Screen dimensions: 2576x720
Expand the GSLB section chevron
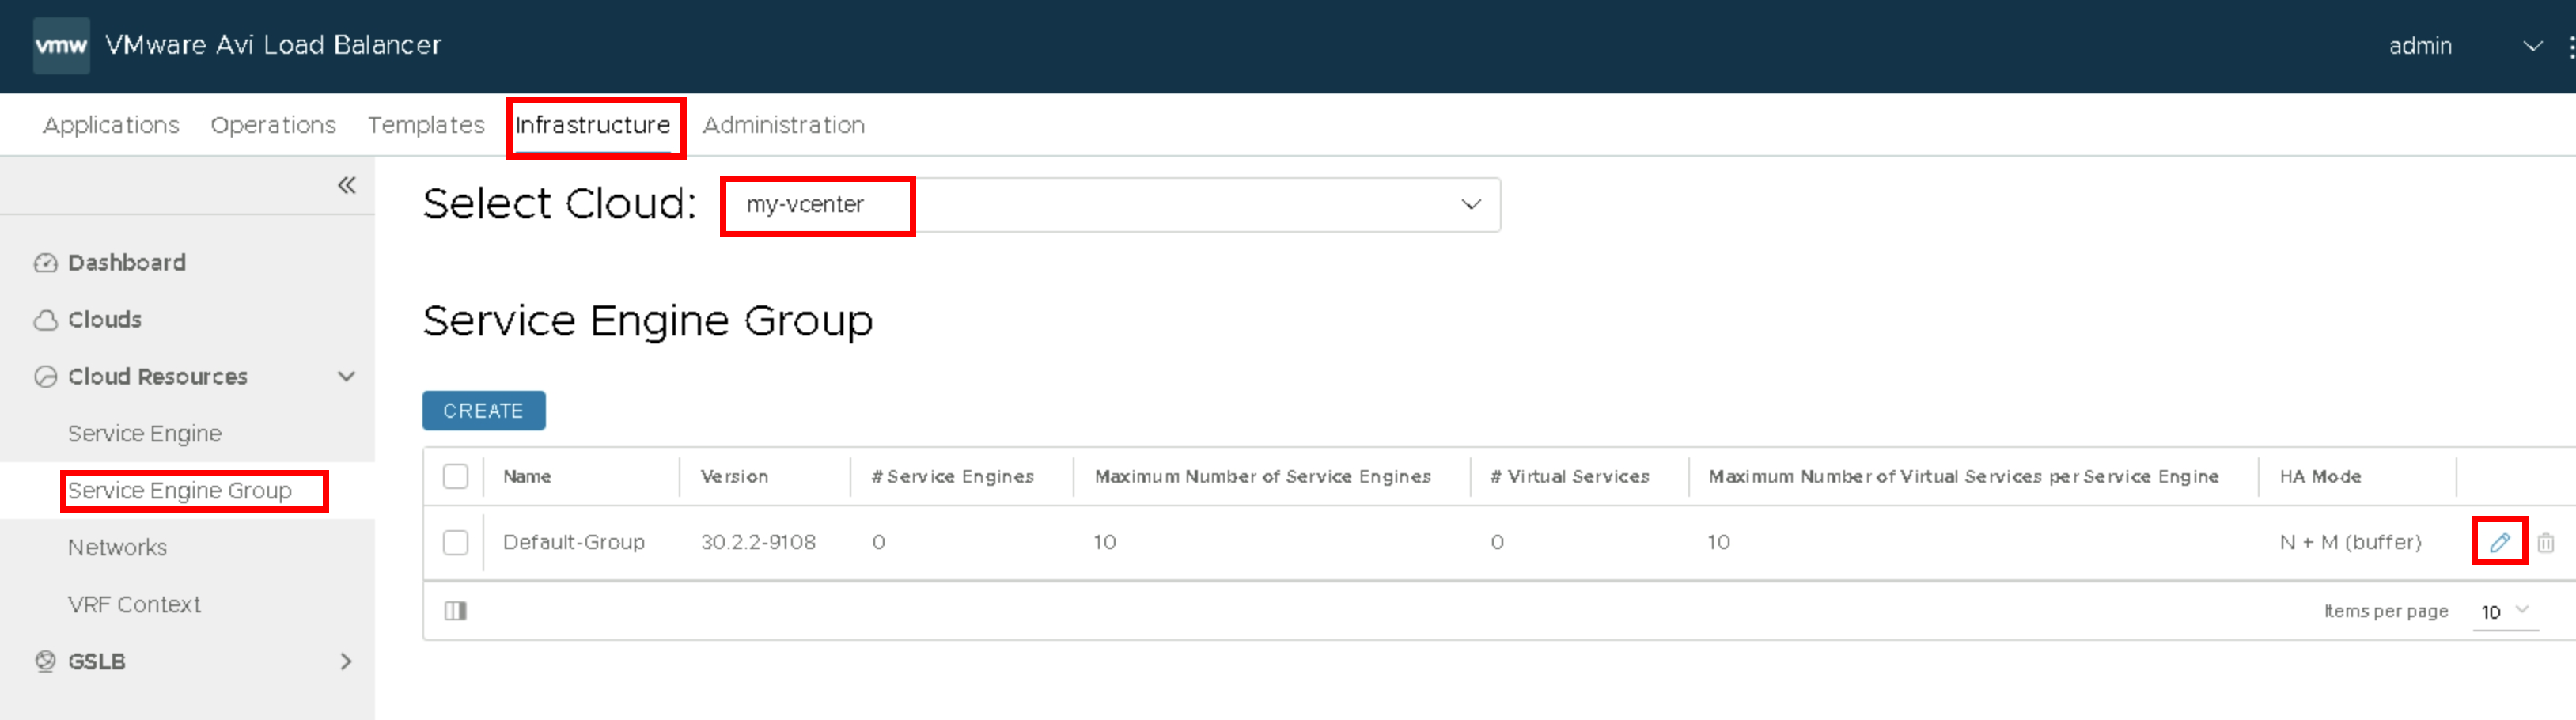(x=347, y=661)
